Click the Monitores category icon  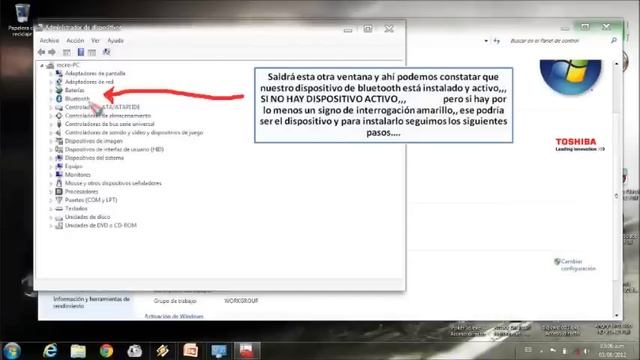59,175
